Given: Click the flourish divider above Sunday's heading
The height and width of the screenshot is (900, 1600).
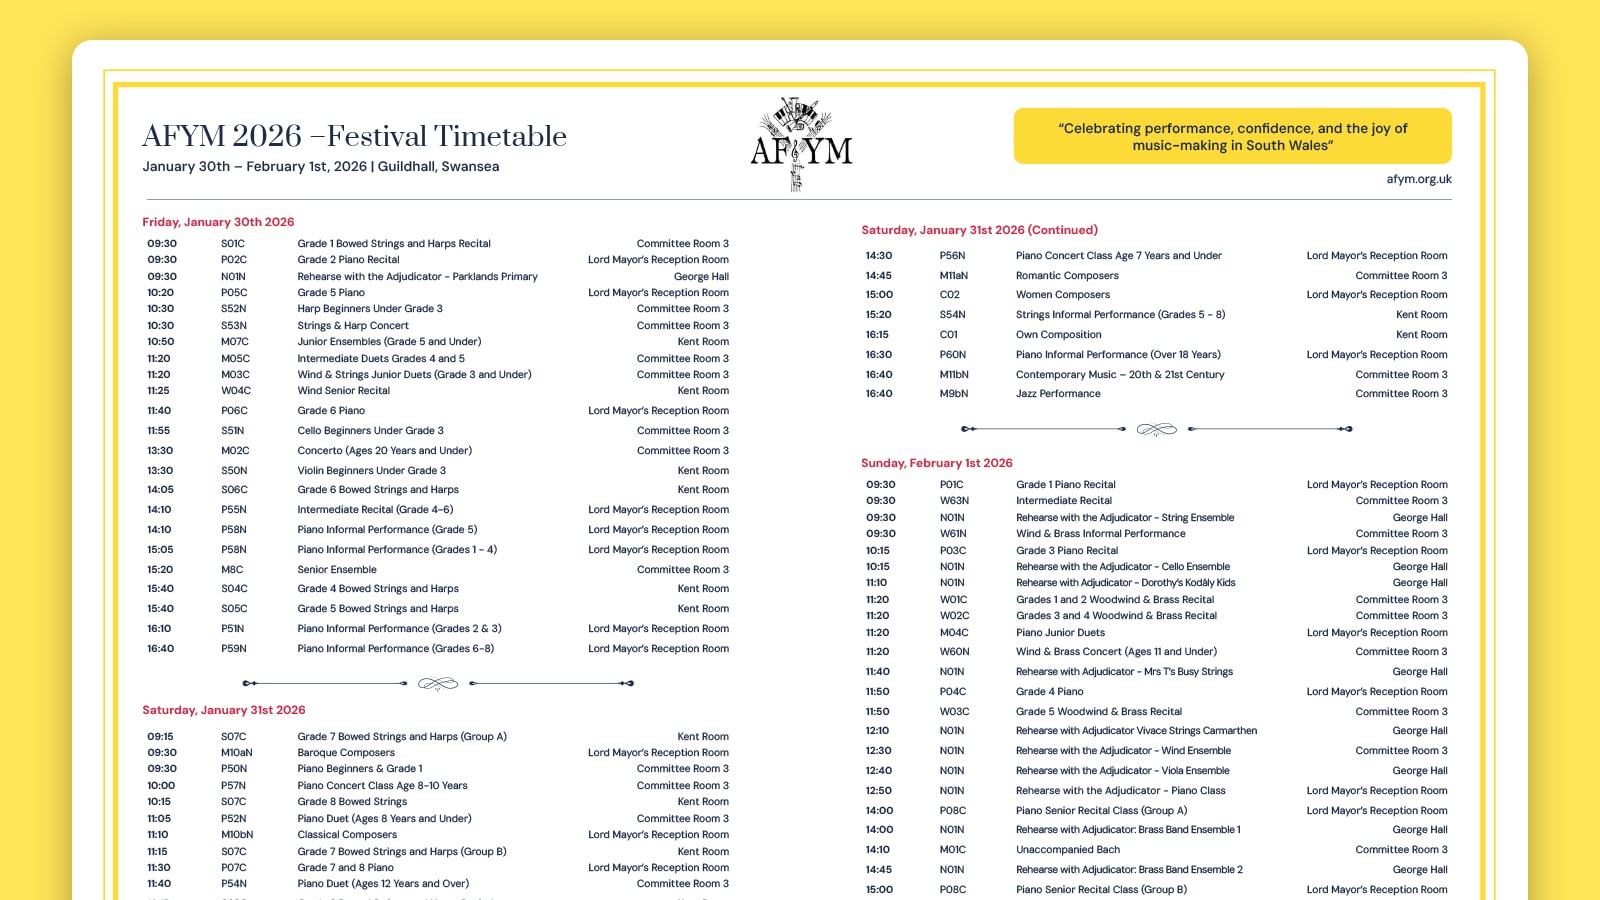Looking at the screenshot, I should pos(1157,429).
